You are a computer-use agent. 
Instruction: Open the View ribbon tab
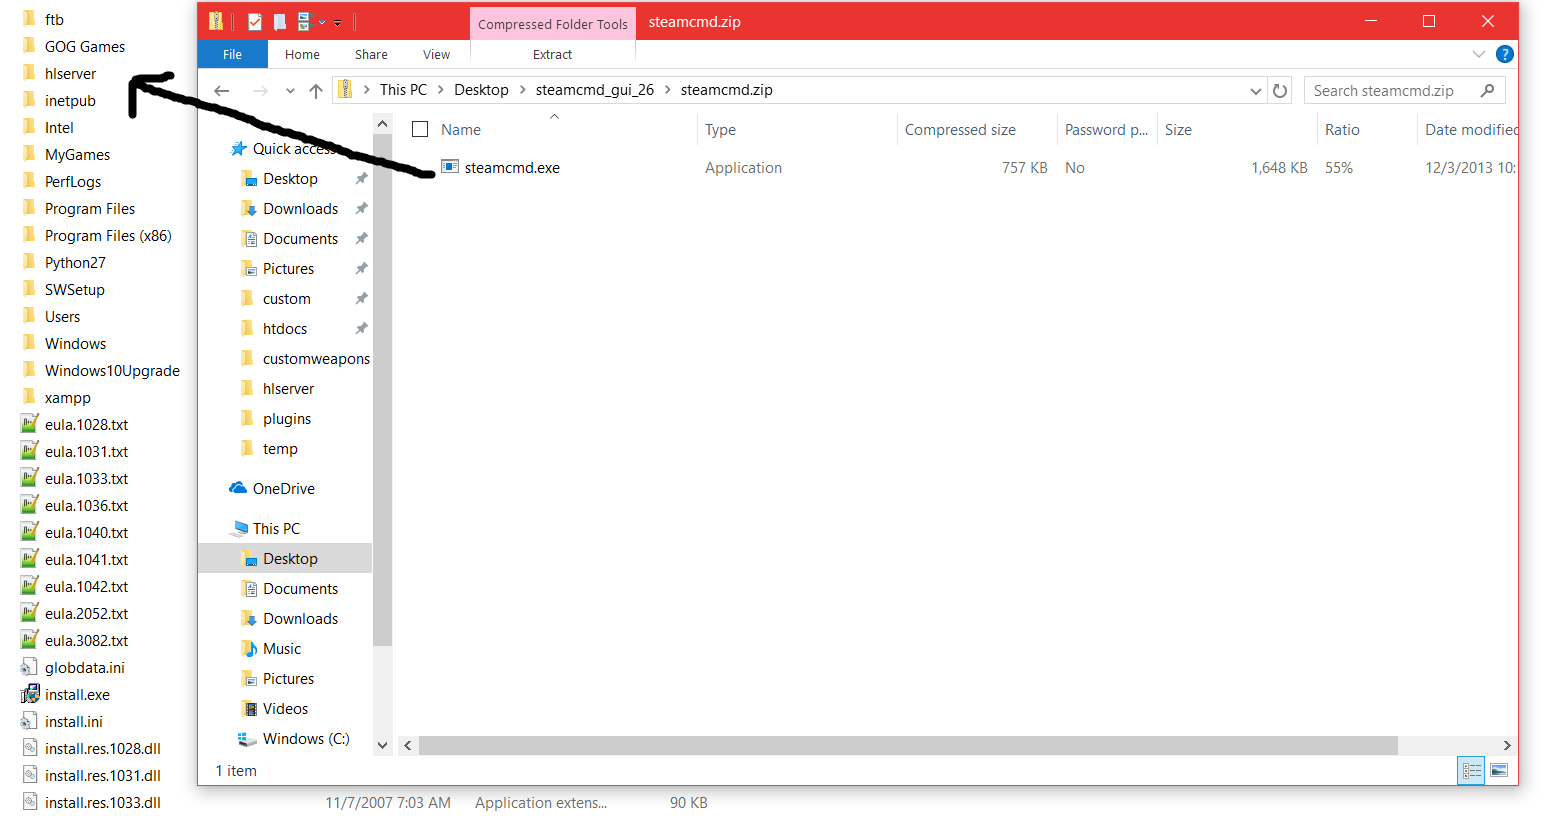pyautogui.click(x=436, y=54)
